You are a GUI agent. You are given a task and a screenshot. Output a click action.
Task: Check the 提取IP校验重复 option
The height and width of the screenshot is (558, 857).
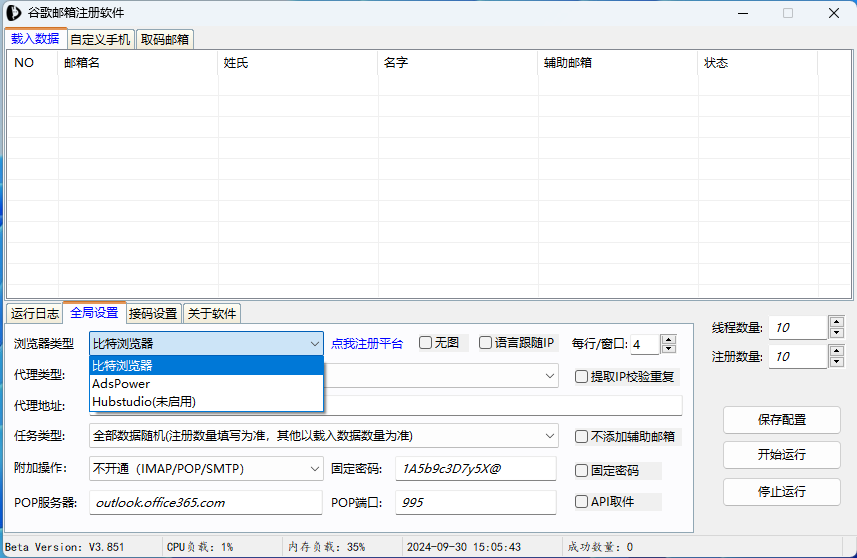click(582, 377)
